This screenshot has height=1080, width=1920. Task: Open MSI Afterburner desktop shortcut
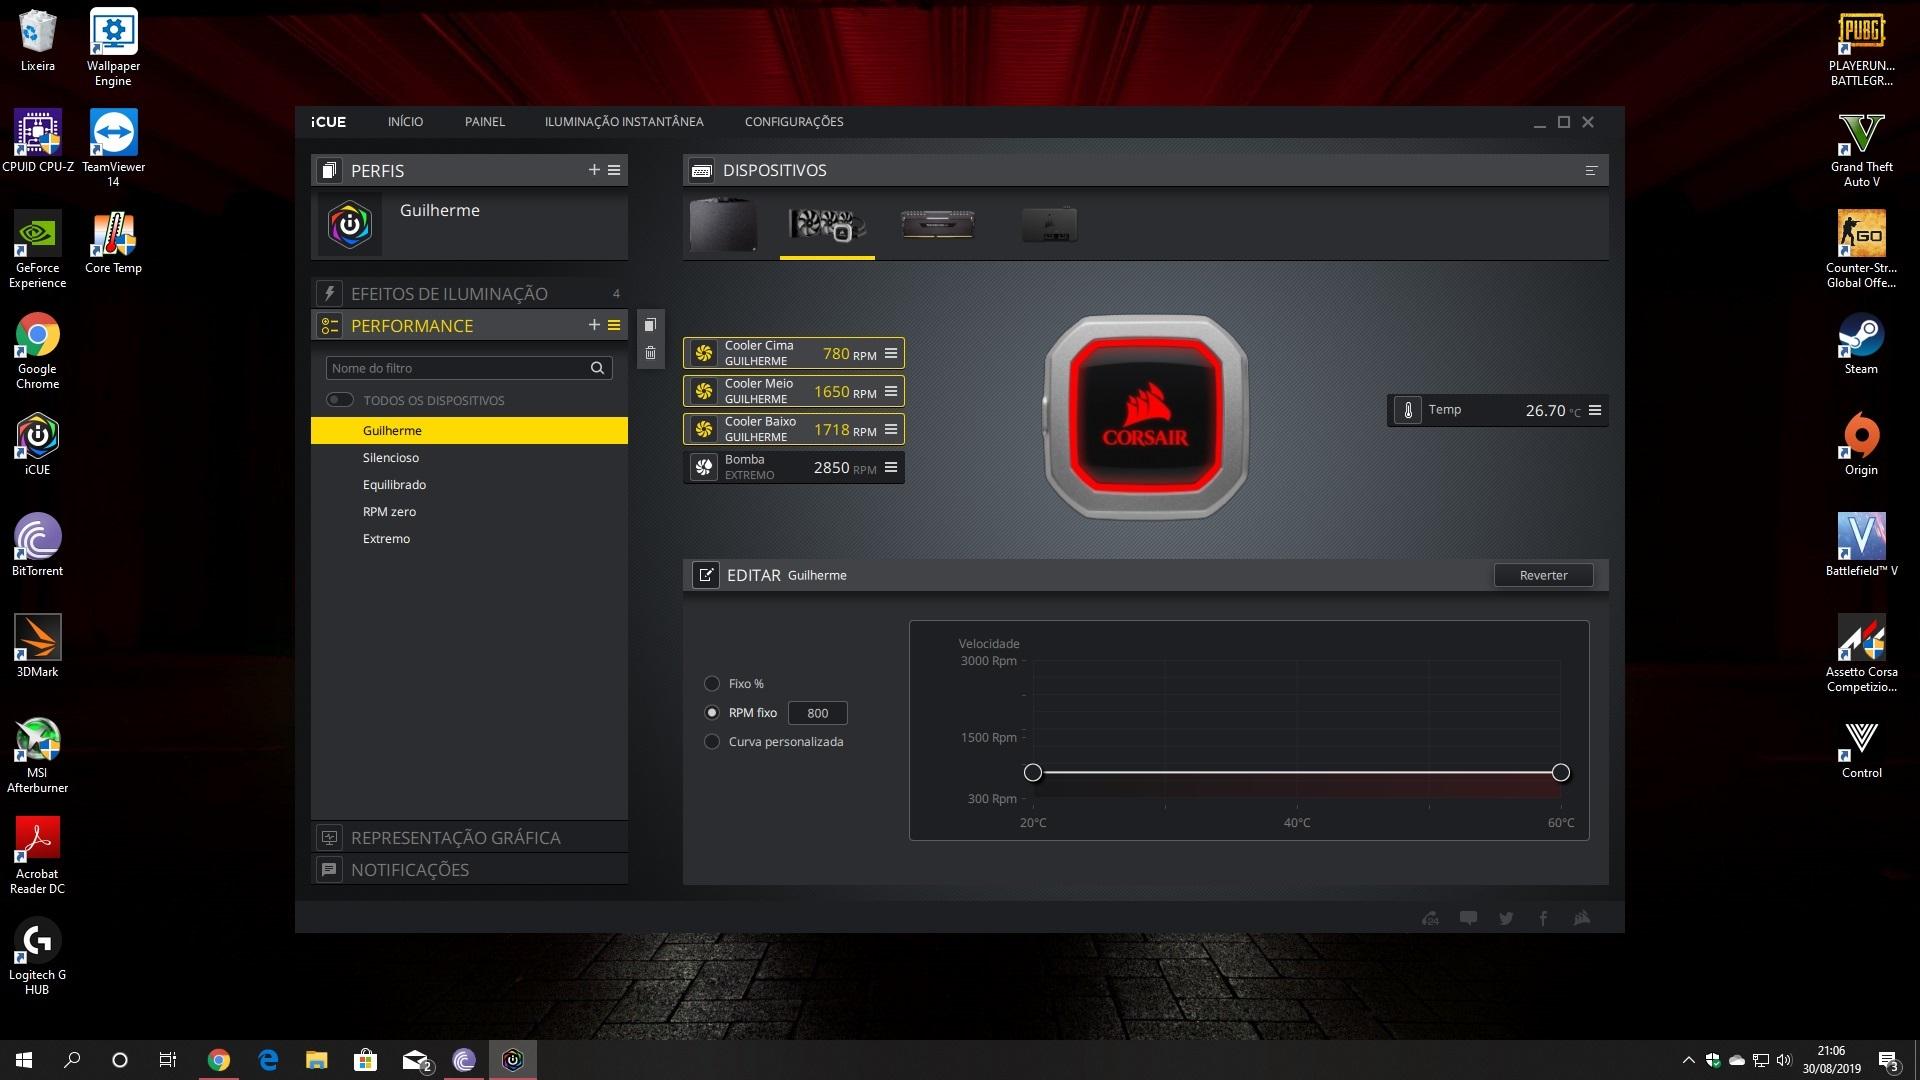[x=37, y=755]
